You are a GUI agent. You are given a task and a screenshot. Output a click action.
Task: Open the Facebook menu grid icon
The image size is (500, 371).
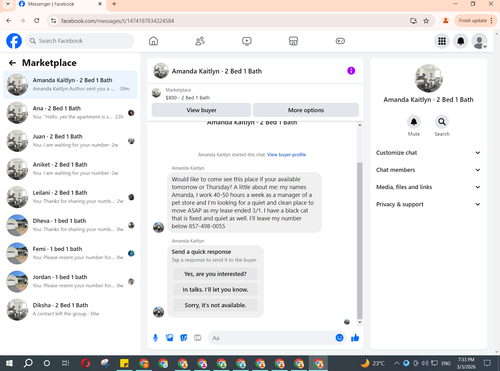[x=442, y=41]
